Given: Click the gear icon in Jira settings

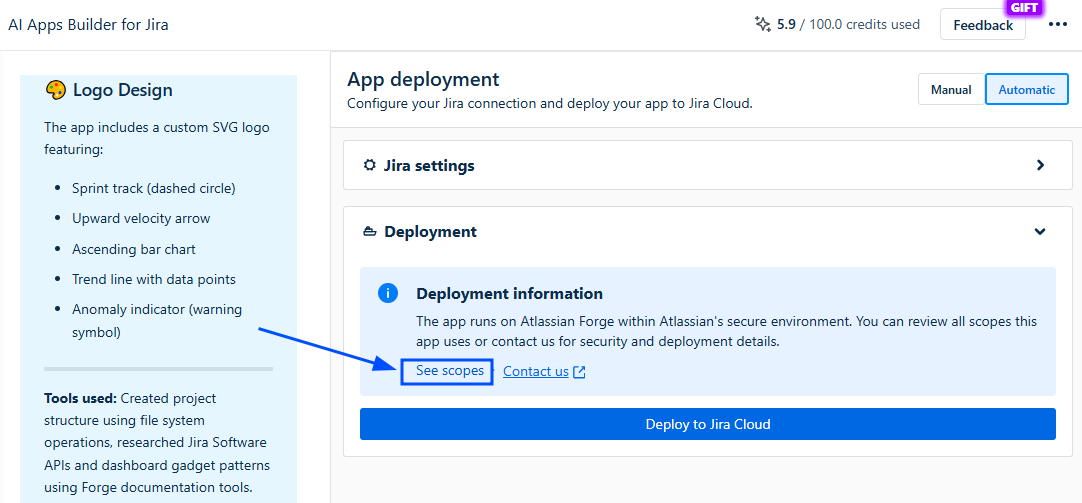Looking at the screenshot, I should tap(370, 166).
